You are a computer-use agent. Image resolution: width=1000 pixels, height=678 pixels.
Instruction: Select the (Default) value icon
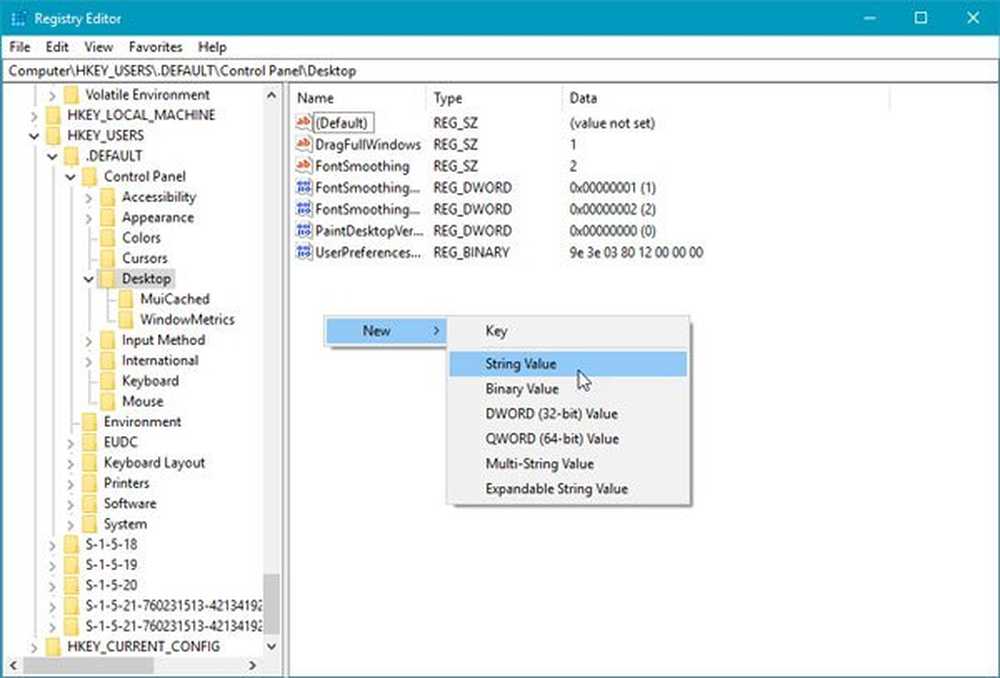coord(305,123)
